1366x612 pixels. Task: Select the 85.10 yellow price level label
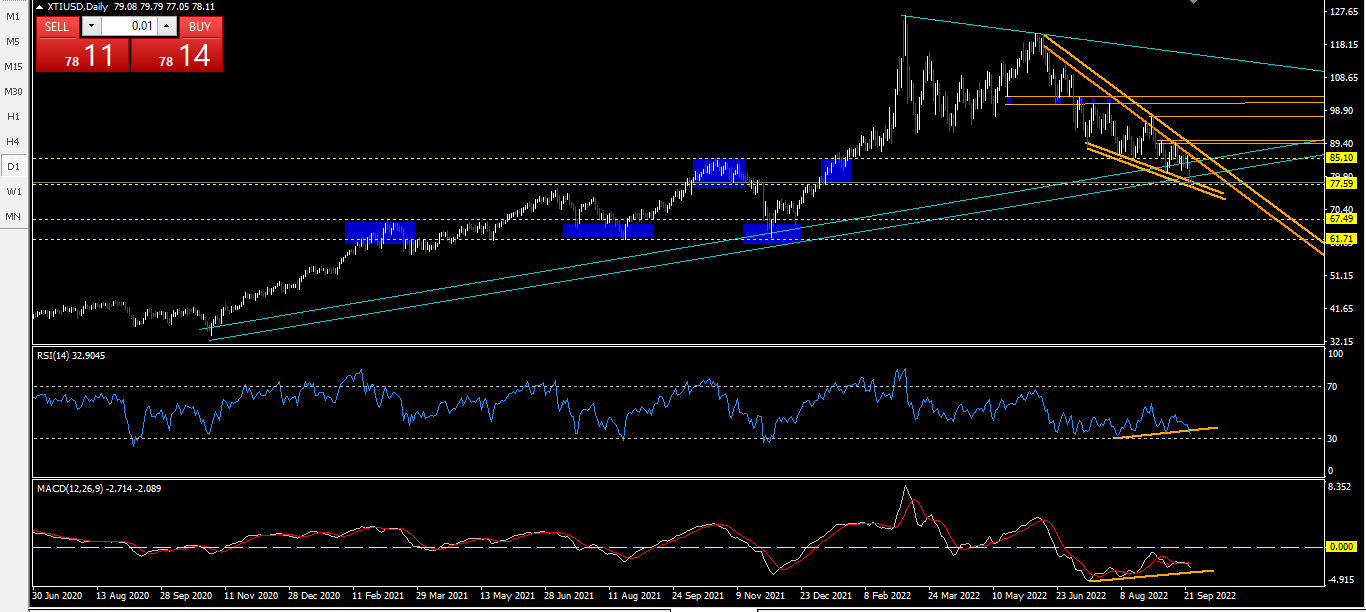[x=1341, y=158]
